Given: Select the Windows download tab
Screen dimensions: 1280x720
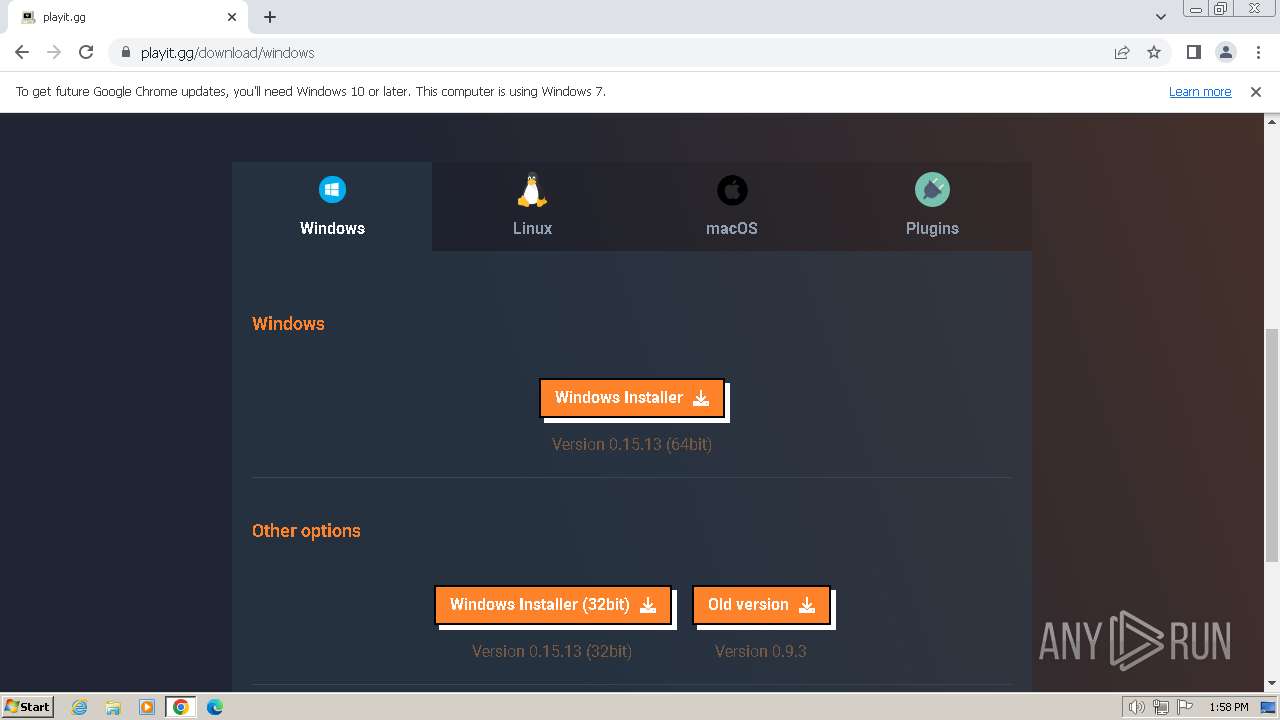Looking at the screenshot, I should pos(332,206).
